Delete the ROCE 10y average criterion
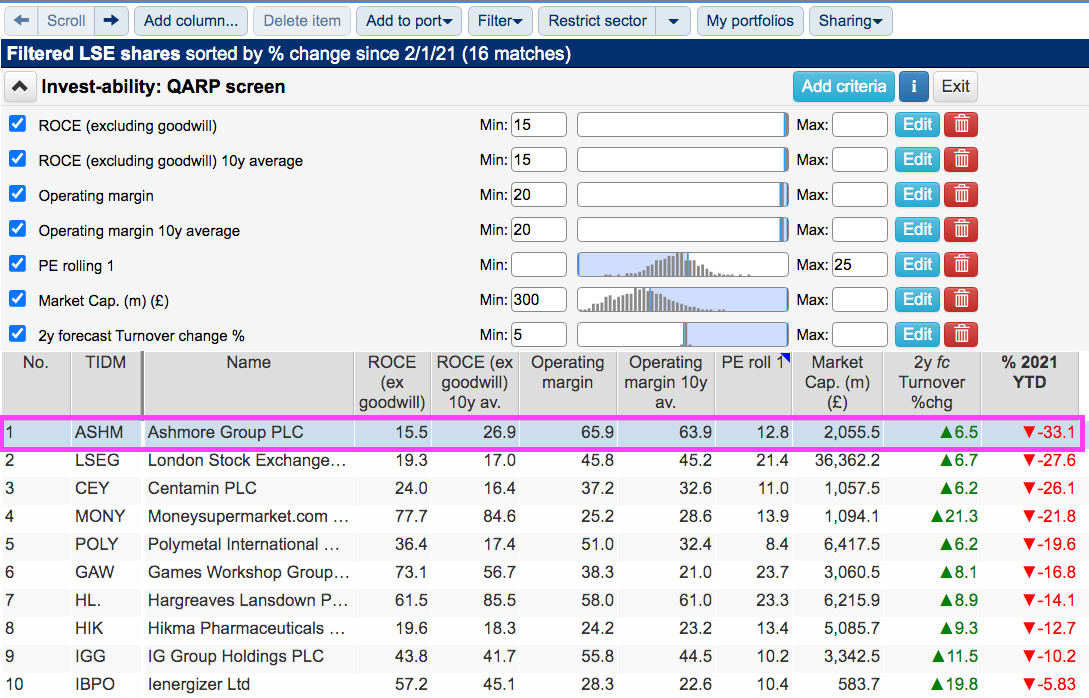1089x698 pixels. (x=961, y=160)
